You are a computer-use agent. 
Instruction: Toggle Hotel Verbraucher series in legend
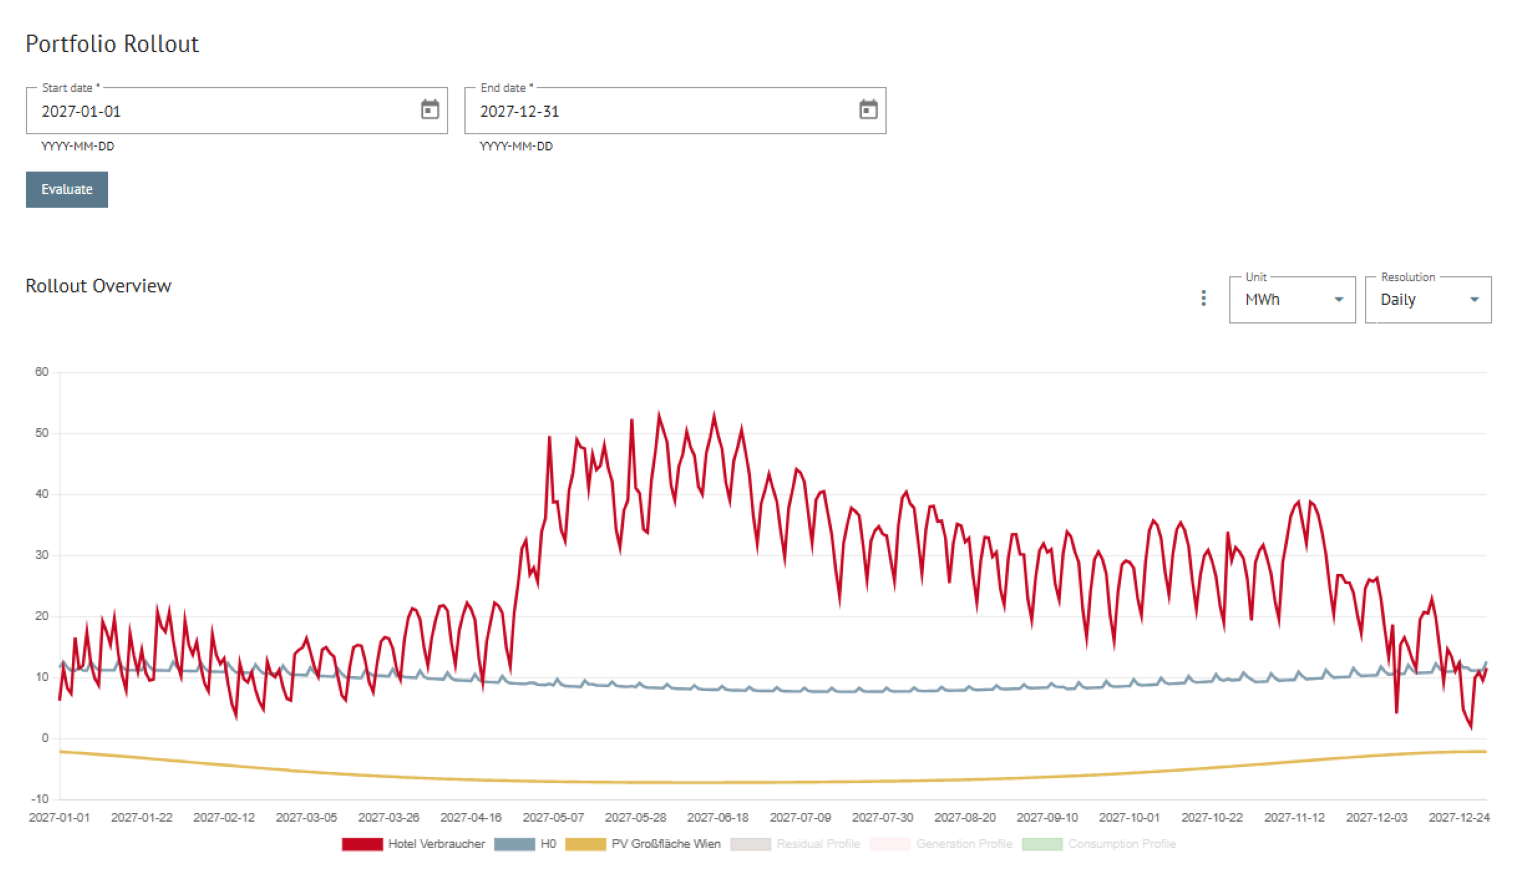(436, 844)
